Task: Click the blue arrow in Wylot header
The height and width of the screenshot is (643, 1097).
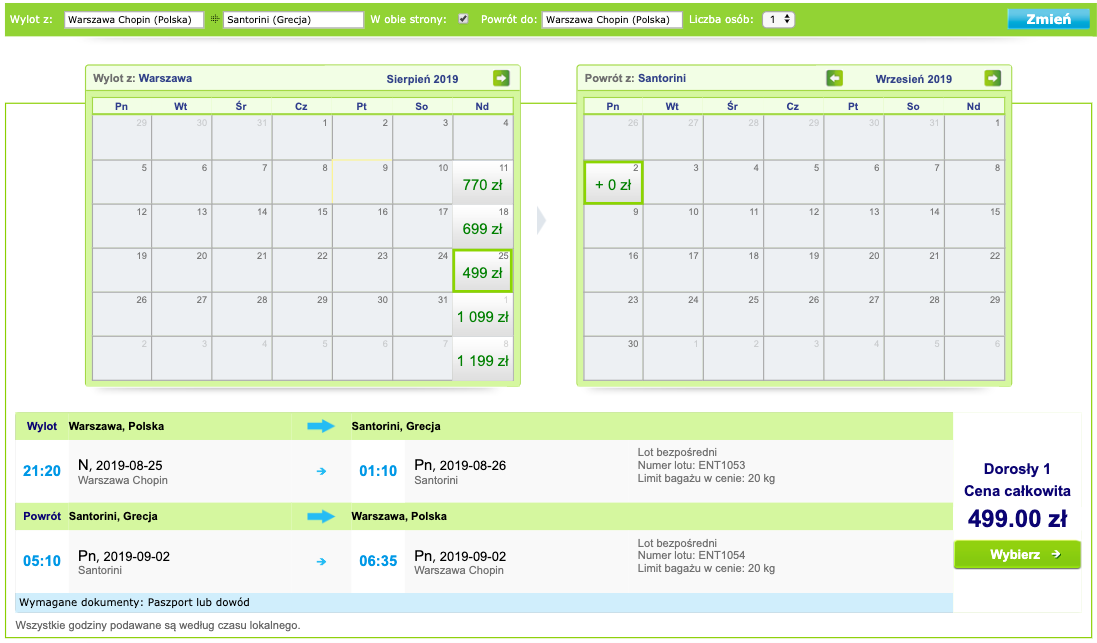Action: coord(321,427)
